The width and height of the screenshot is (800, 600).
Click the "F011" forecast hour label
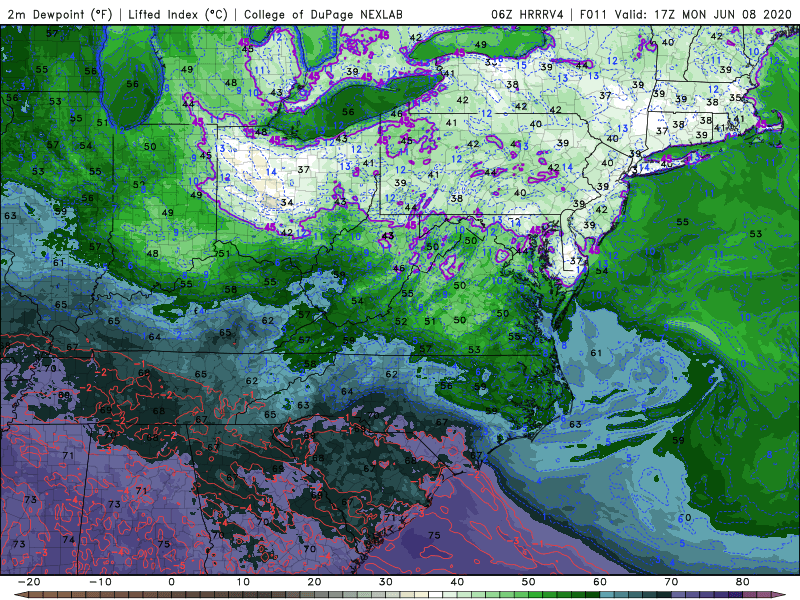pyautogui.click(x=594, y=14)
